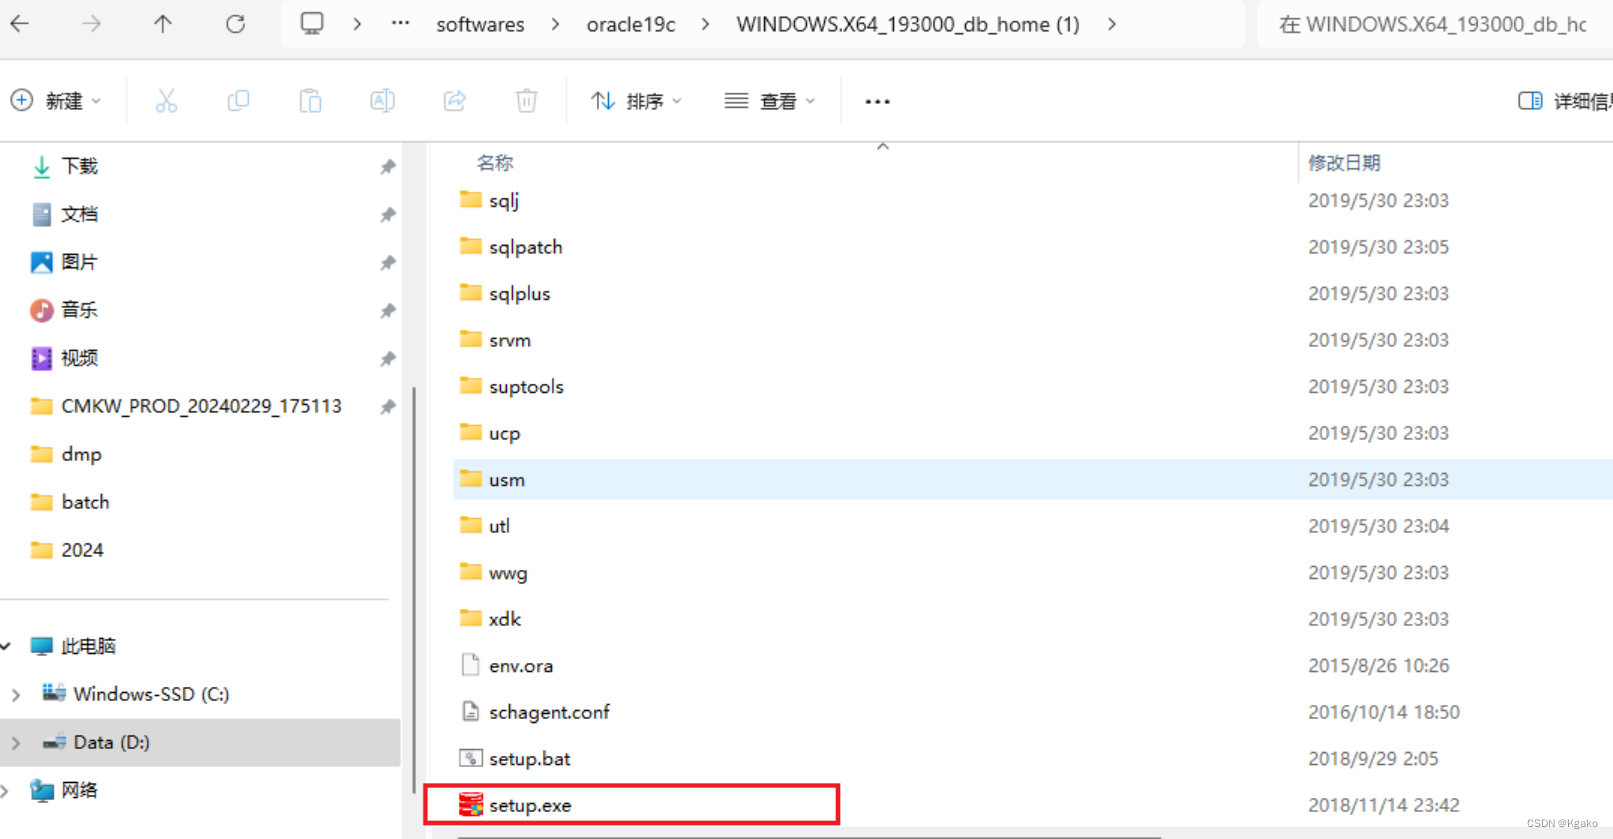
Task: Click the softwares breadcrumb
Action: coord(480,24)
